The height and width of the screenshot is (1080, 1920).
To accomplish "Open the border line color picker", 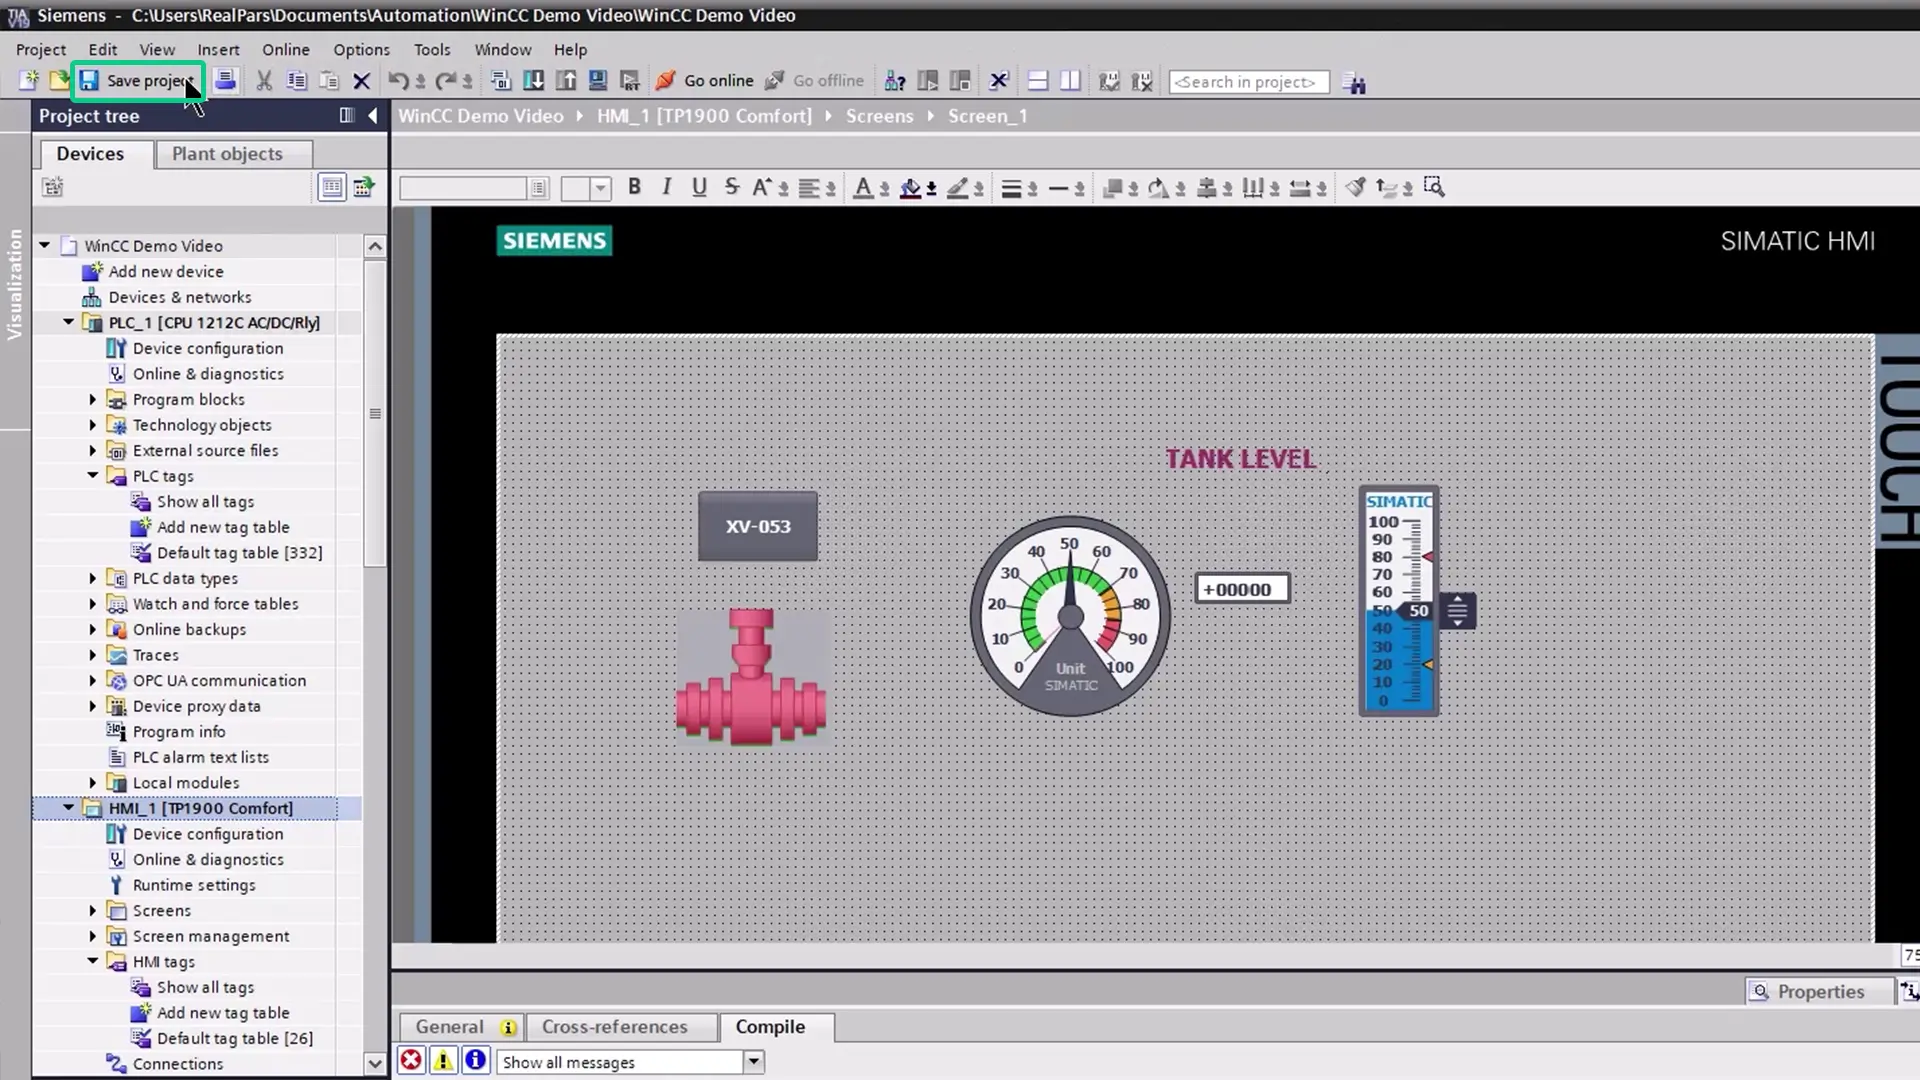I will [958, 187].
